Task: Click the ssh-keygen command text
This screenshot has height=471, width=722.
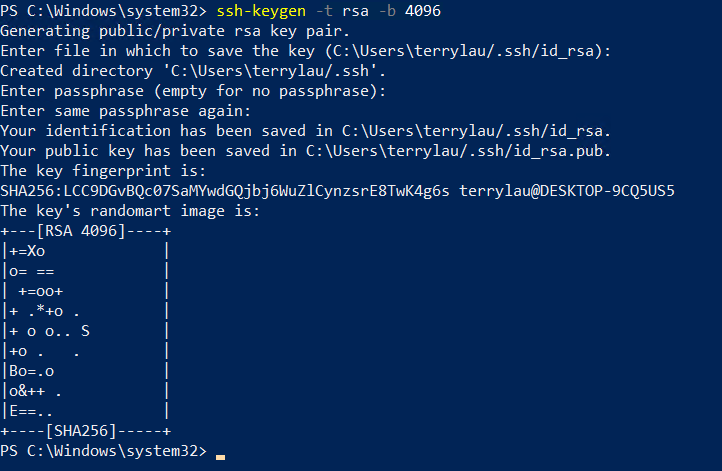Action: coord(261,11)
